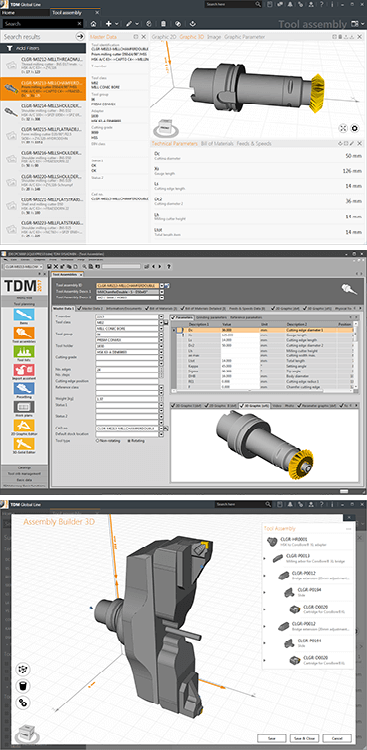Click the plus add icon
Viewport: 367px width, 750px height.
tap(108, 23)
